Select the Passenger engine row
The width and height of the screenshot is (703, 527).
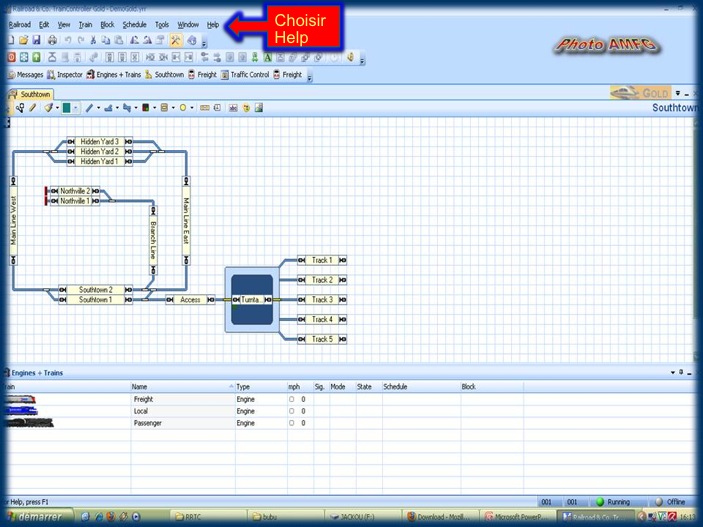[350, 423]
